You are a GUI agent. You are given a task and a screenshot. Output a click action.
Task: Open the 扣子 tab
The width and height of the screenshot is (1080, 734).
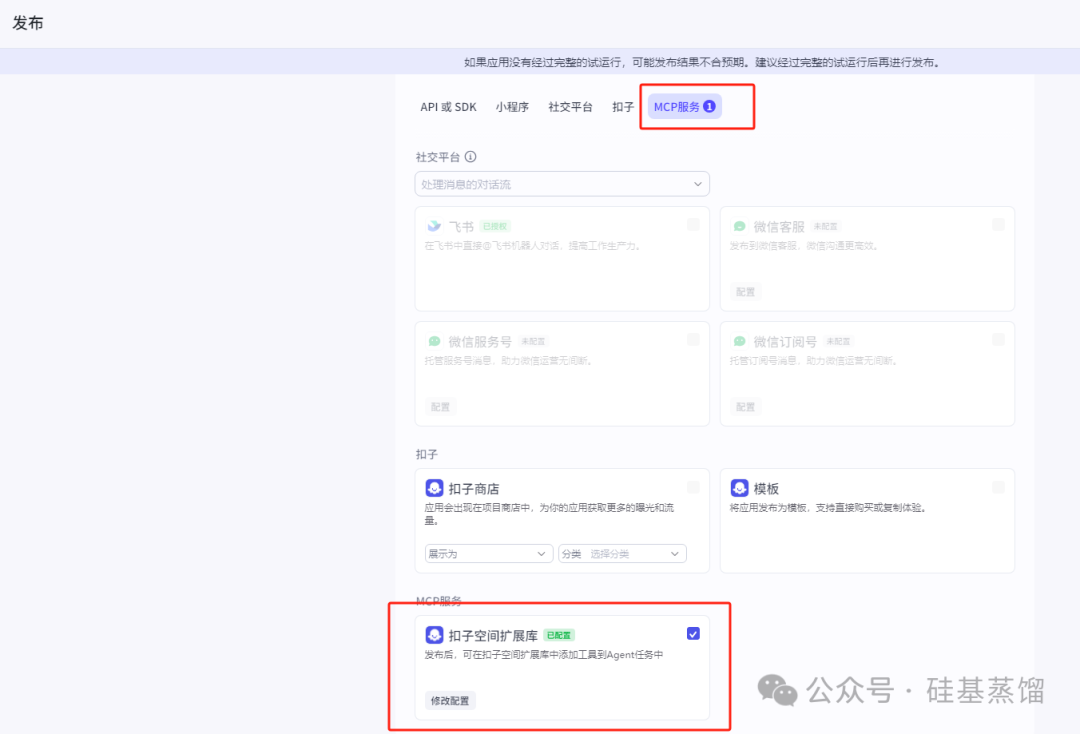tap(623, 107)
